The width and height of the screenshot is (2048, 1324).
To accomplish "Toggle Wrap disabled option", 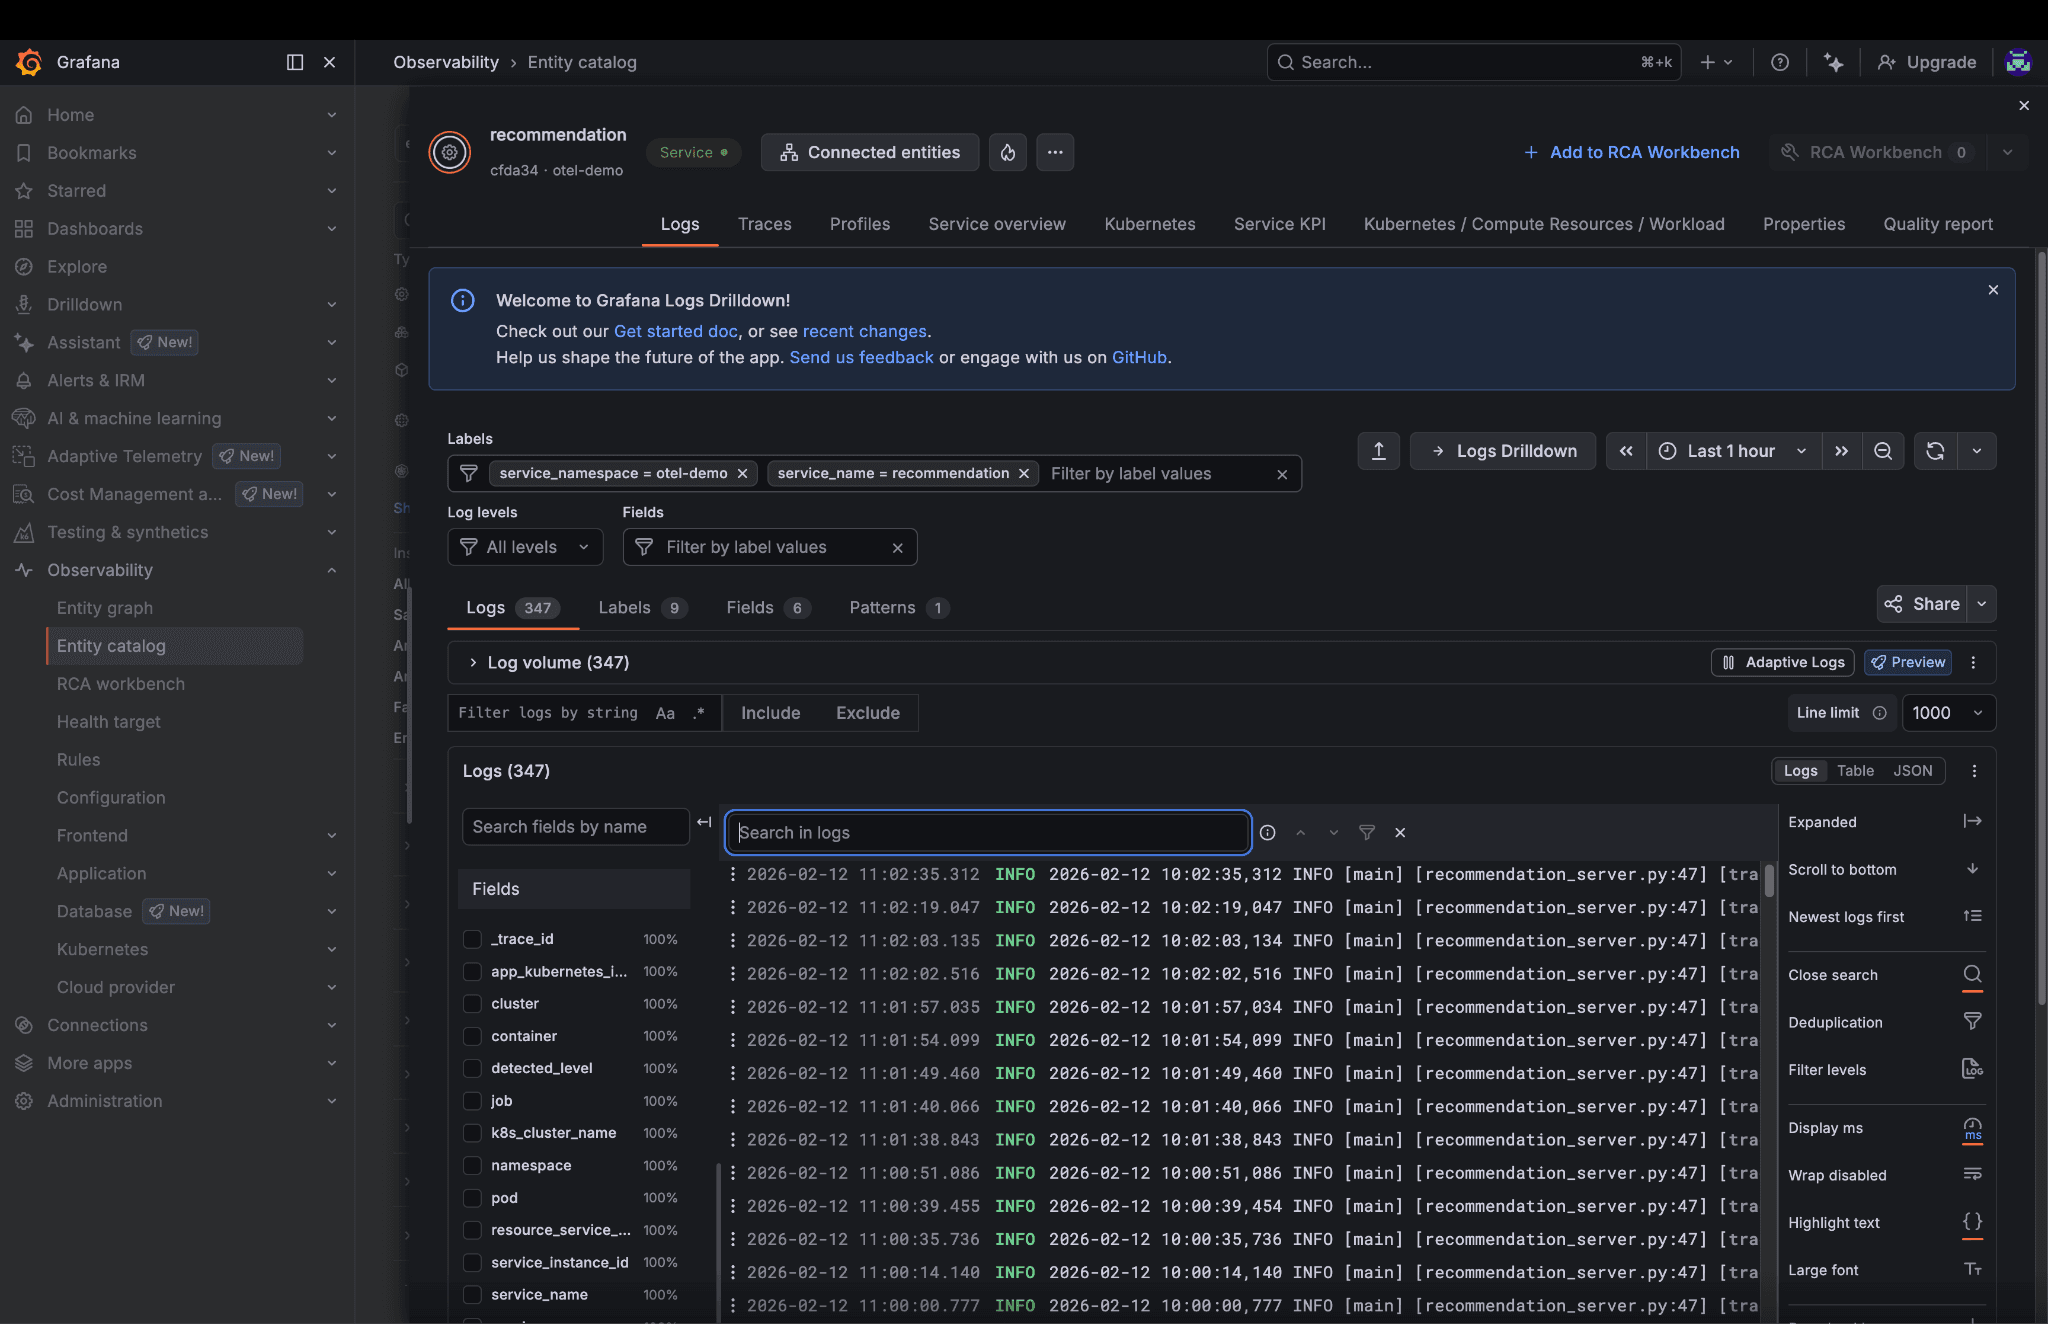I will pyautogui.click(x=1885, y=1175).
